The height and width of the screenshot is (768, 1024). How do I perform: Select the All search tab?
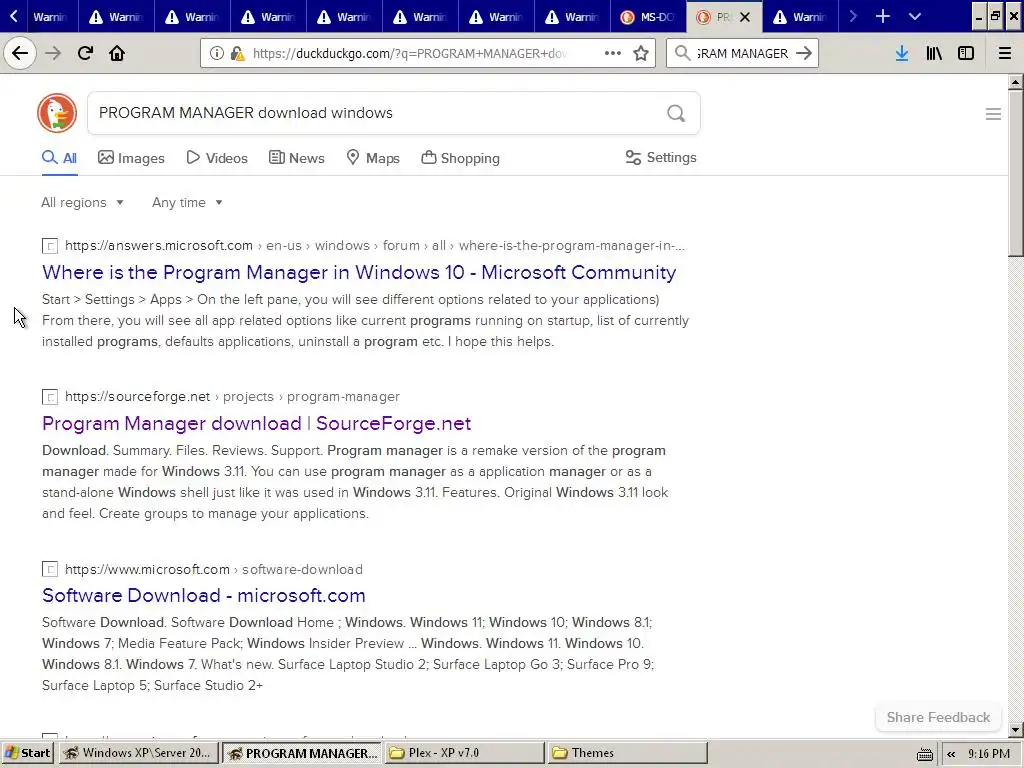(59, 158)
